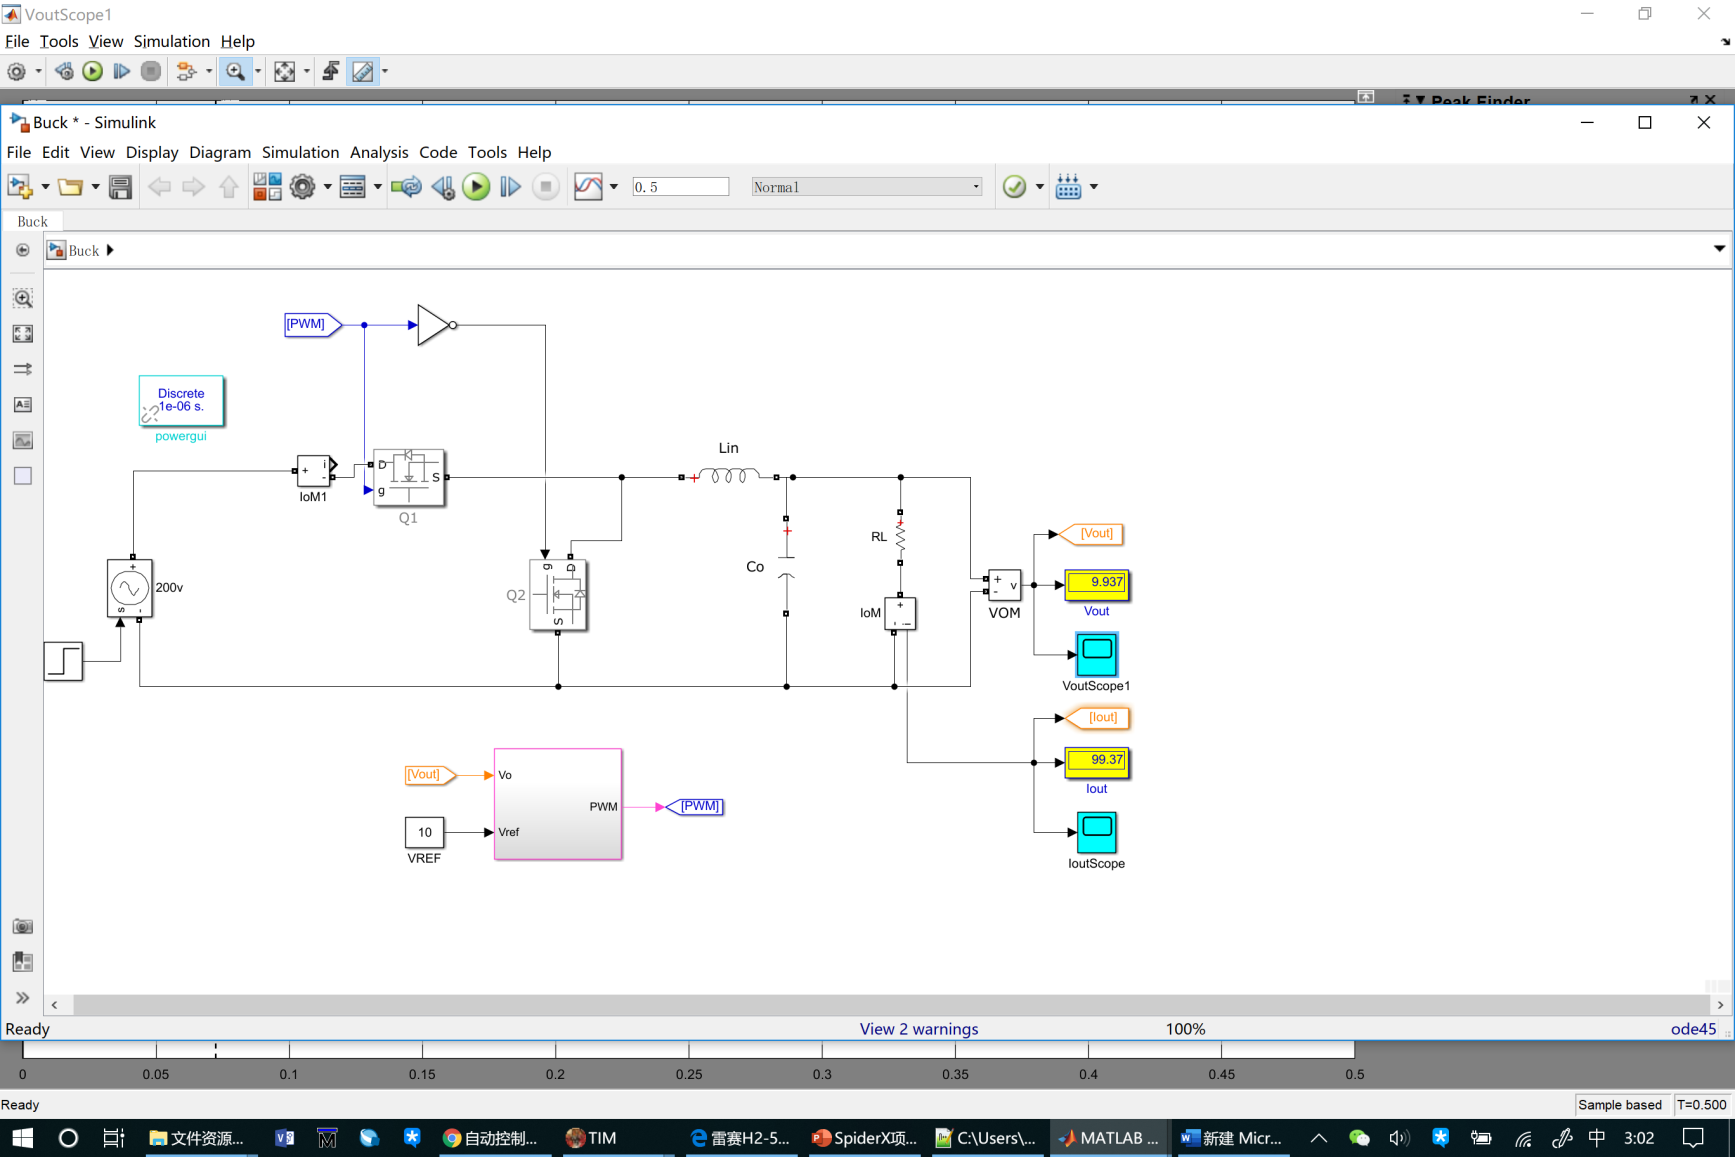This screenshot has width=1735, height=1157.
Task: Expand the Open model dropdown arrow
Action: [95, 187]
